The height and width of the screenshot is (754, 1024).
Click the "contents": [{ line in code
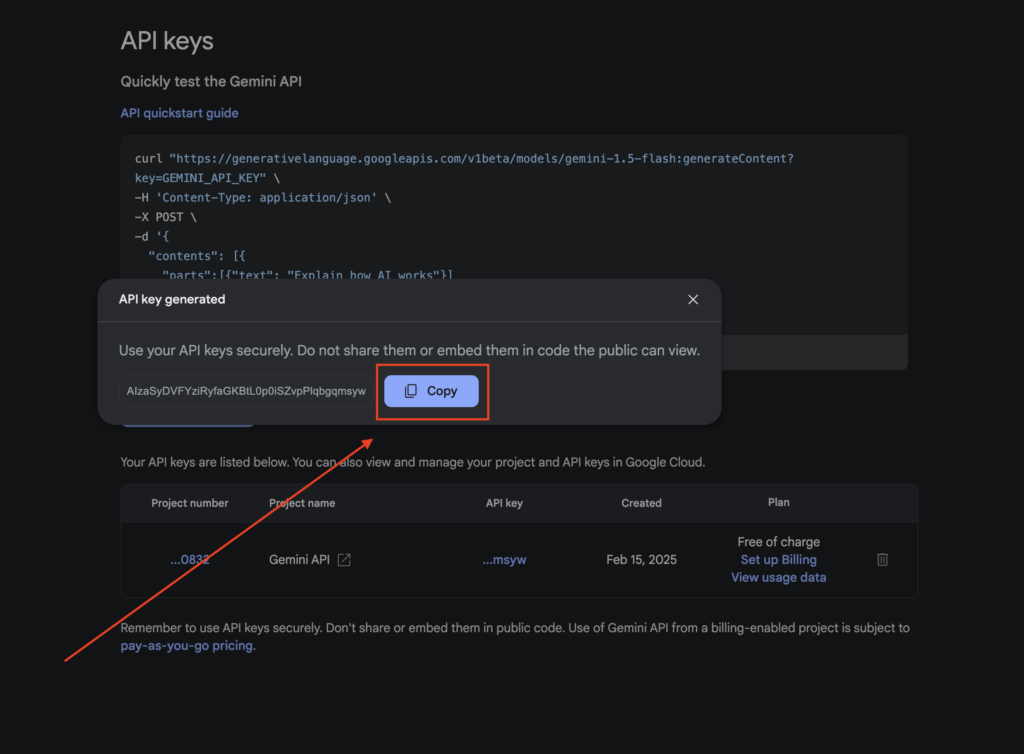coord(197,256)
